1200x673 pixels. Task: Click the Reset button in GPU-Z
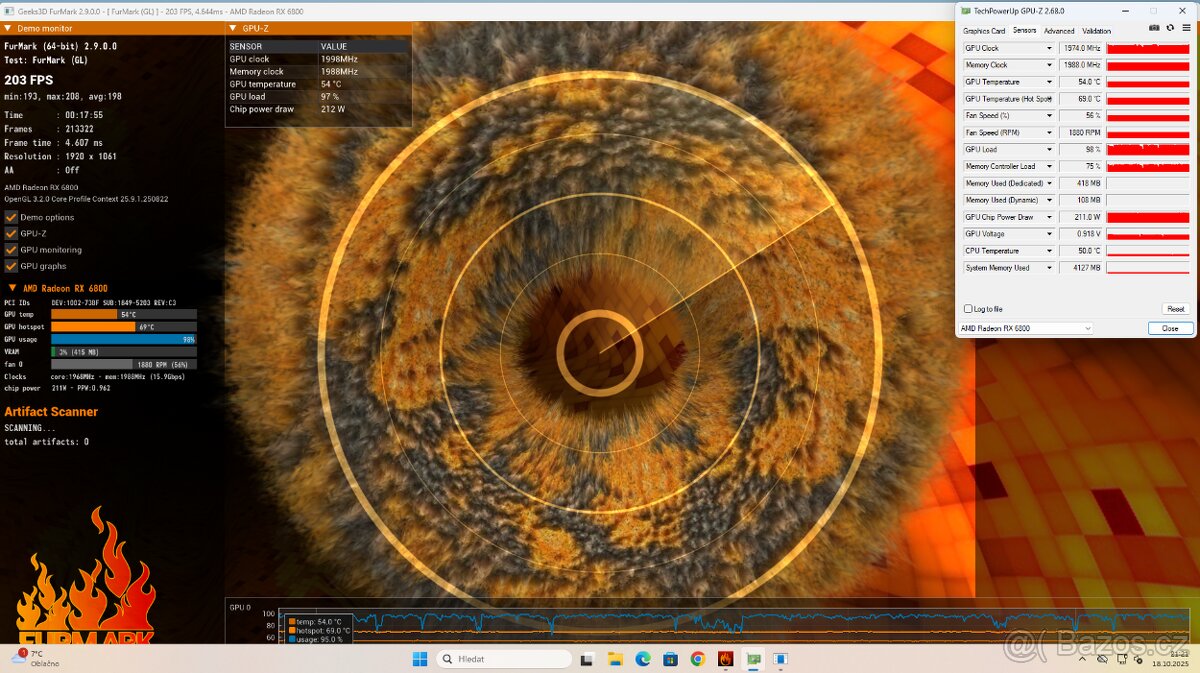[x=1176, y=309]
